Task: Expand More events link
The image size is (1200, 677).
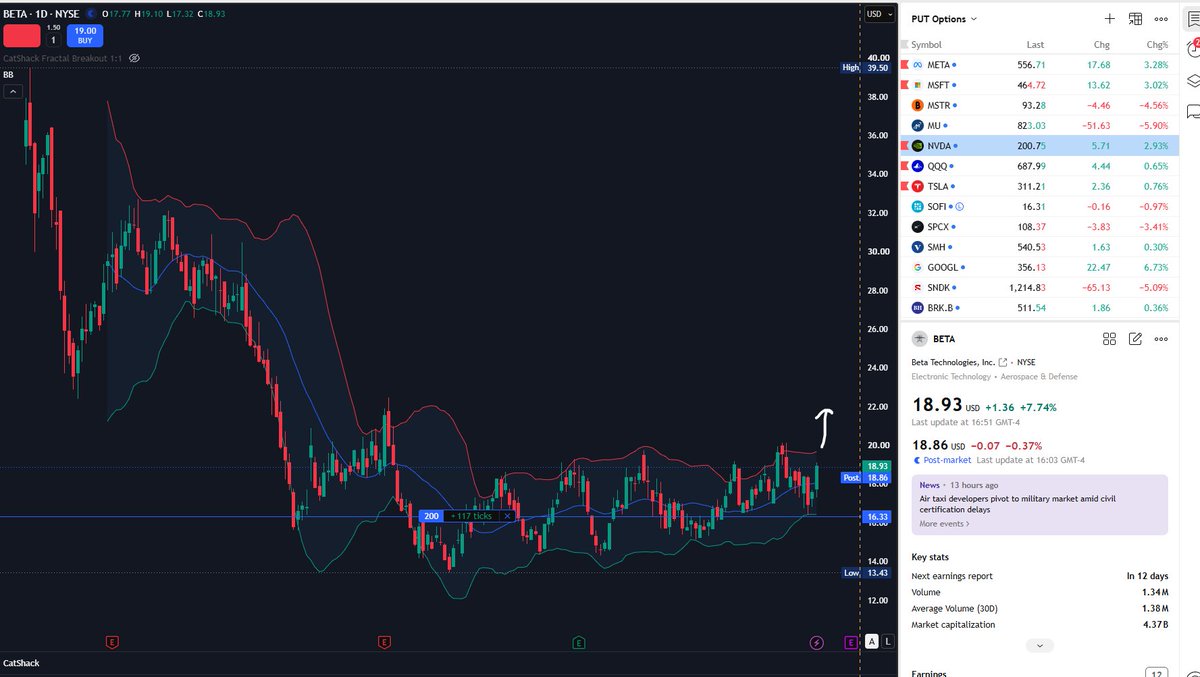Action: (x=944, y=524)
